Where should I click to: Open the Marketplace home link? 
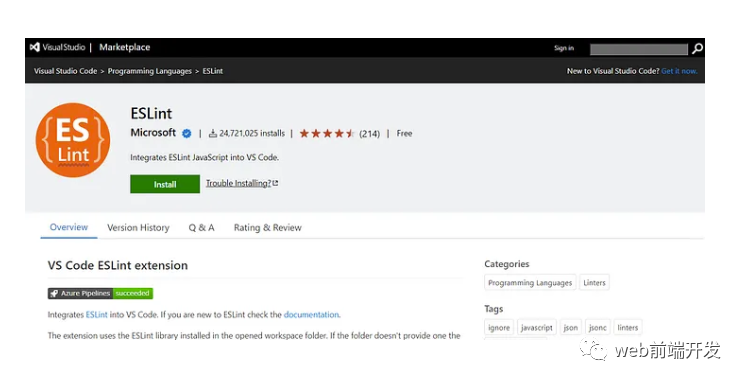click(124, 47)
